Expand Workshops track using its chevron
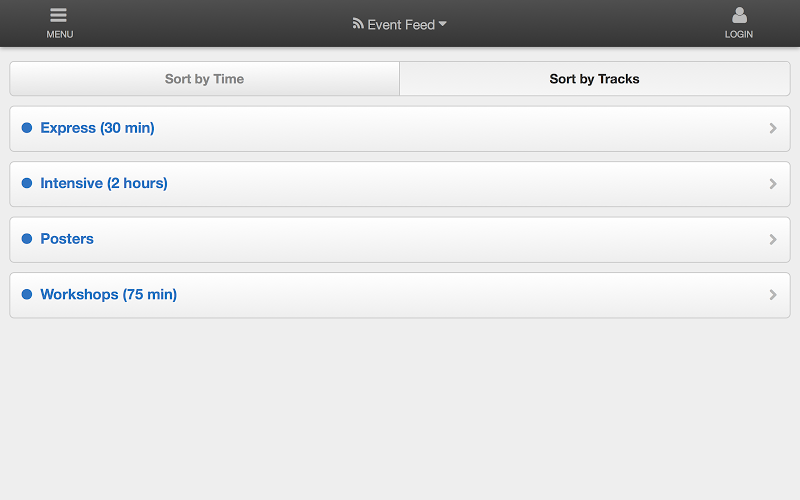This screenshot has height=500, width=800. [x=773, y=295]
